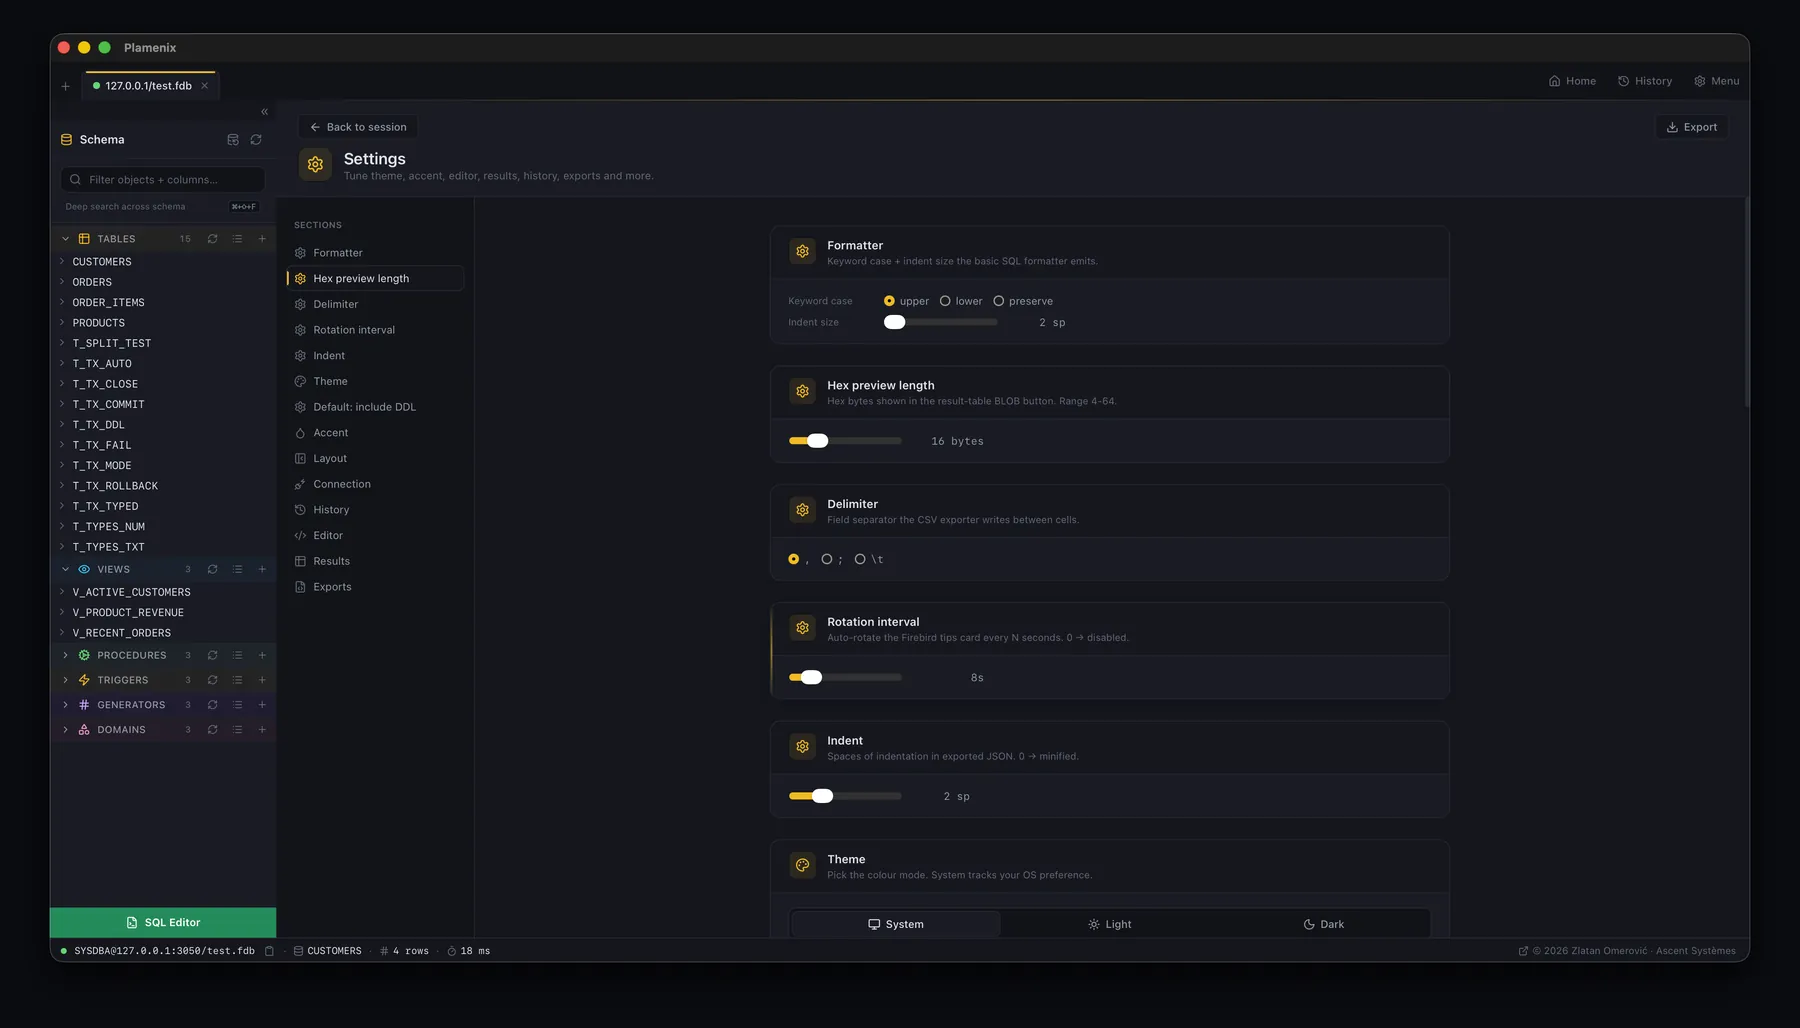Click the new connection tab plus icon
Image resolution: width=1800 pixels, height=1028 pixels.
pos(66,86)
